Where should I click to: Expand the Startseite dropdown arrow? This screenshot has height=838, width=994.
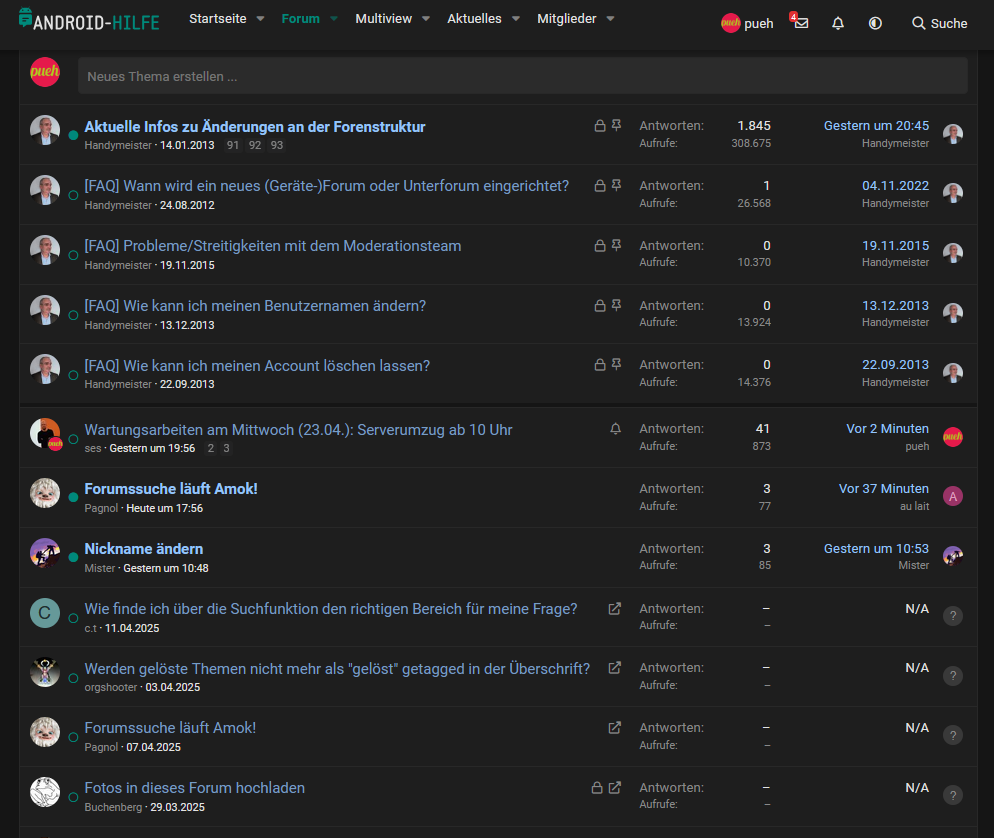coord(260,19)
